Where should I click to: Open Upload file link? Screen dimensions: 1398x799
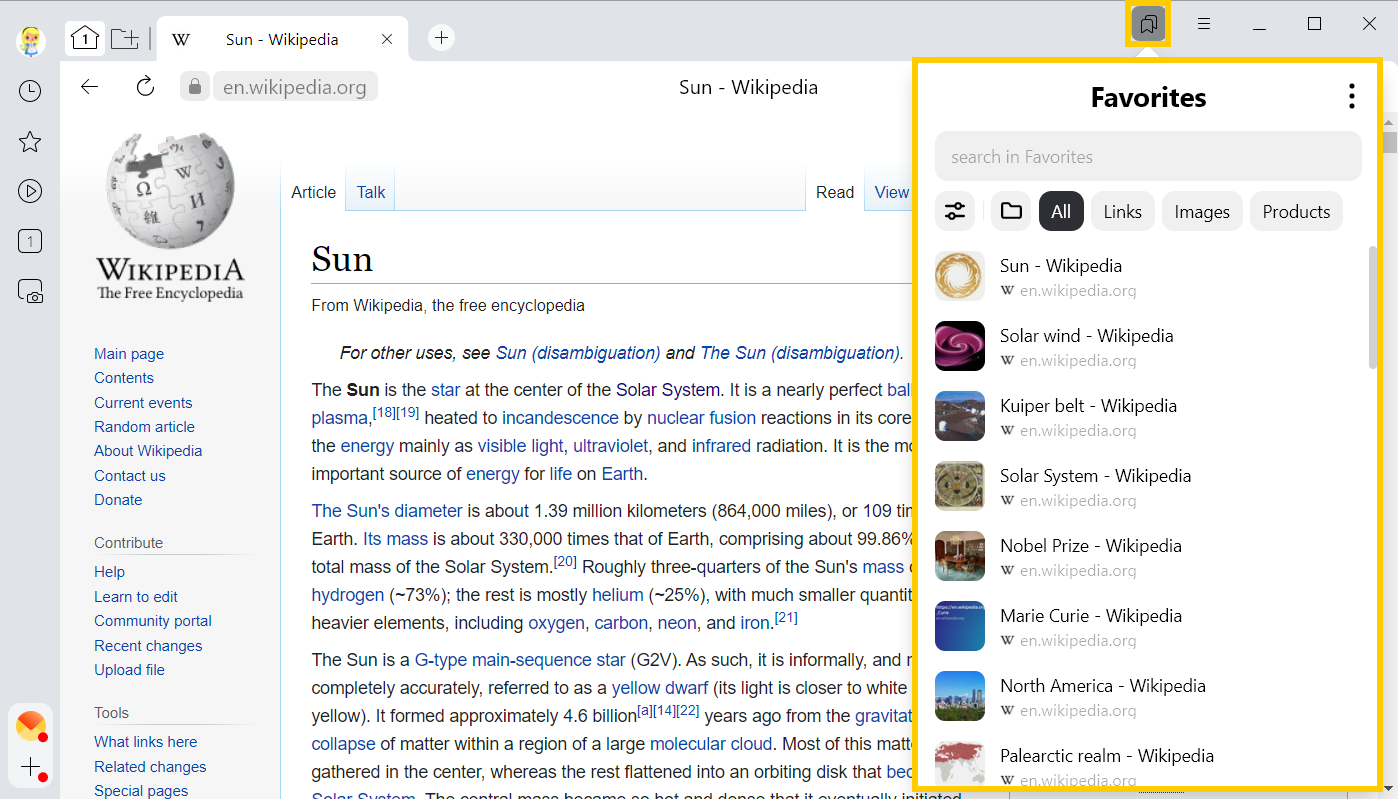tap(129, 669)
